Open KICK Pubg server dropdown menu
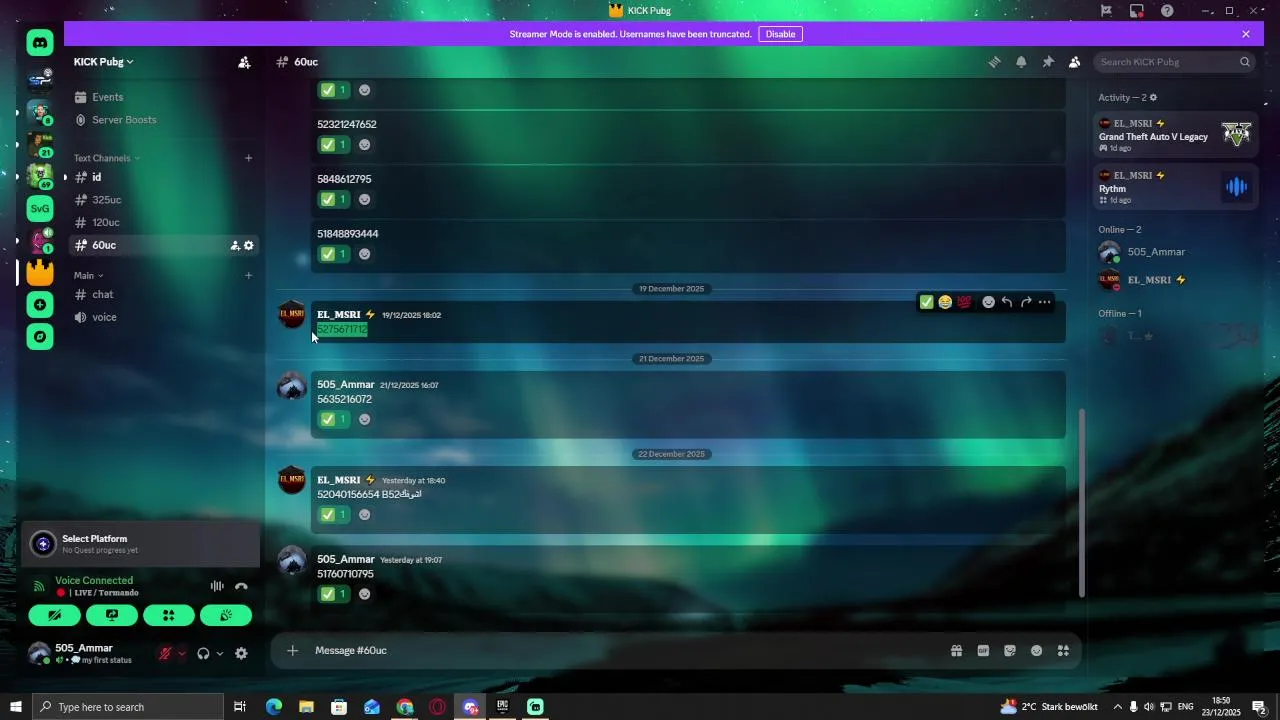The width and height of the screenshot is (1280, 720). pyautogui.click(x=103, y=62)
